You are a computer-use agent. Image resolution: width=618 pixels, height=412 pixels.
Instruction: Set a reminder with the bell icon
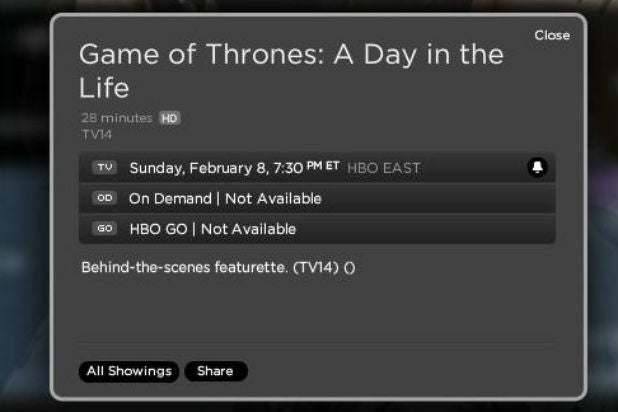point(537,168)
